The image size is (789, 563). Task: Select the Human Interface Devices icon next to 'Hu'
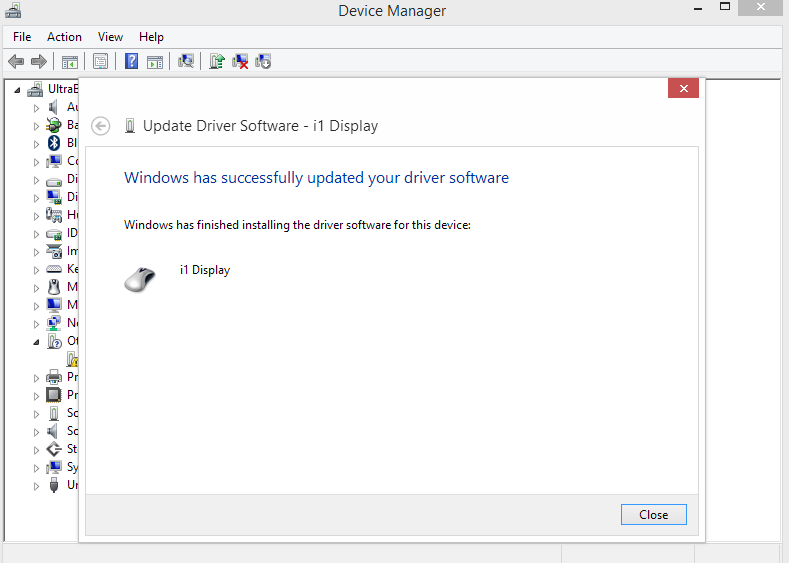click(x=54, y=215)
